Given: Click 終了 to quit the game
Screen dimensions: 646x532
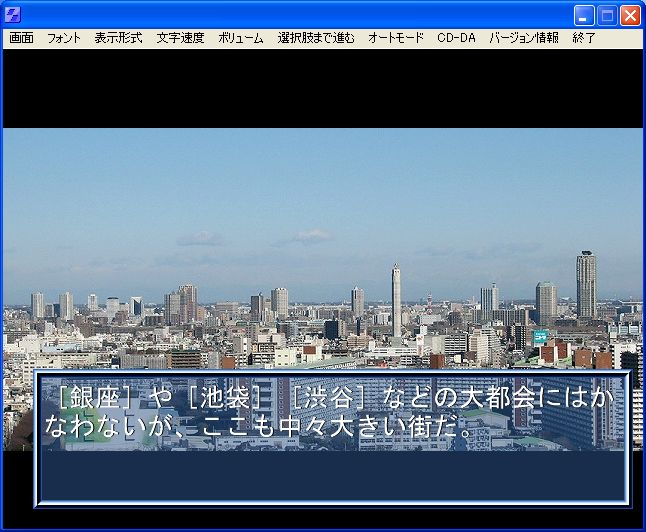Looking at the screenshot, I should tap(584, 38).
